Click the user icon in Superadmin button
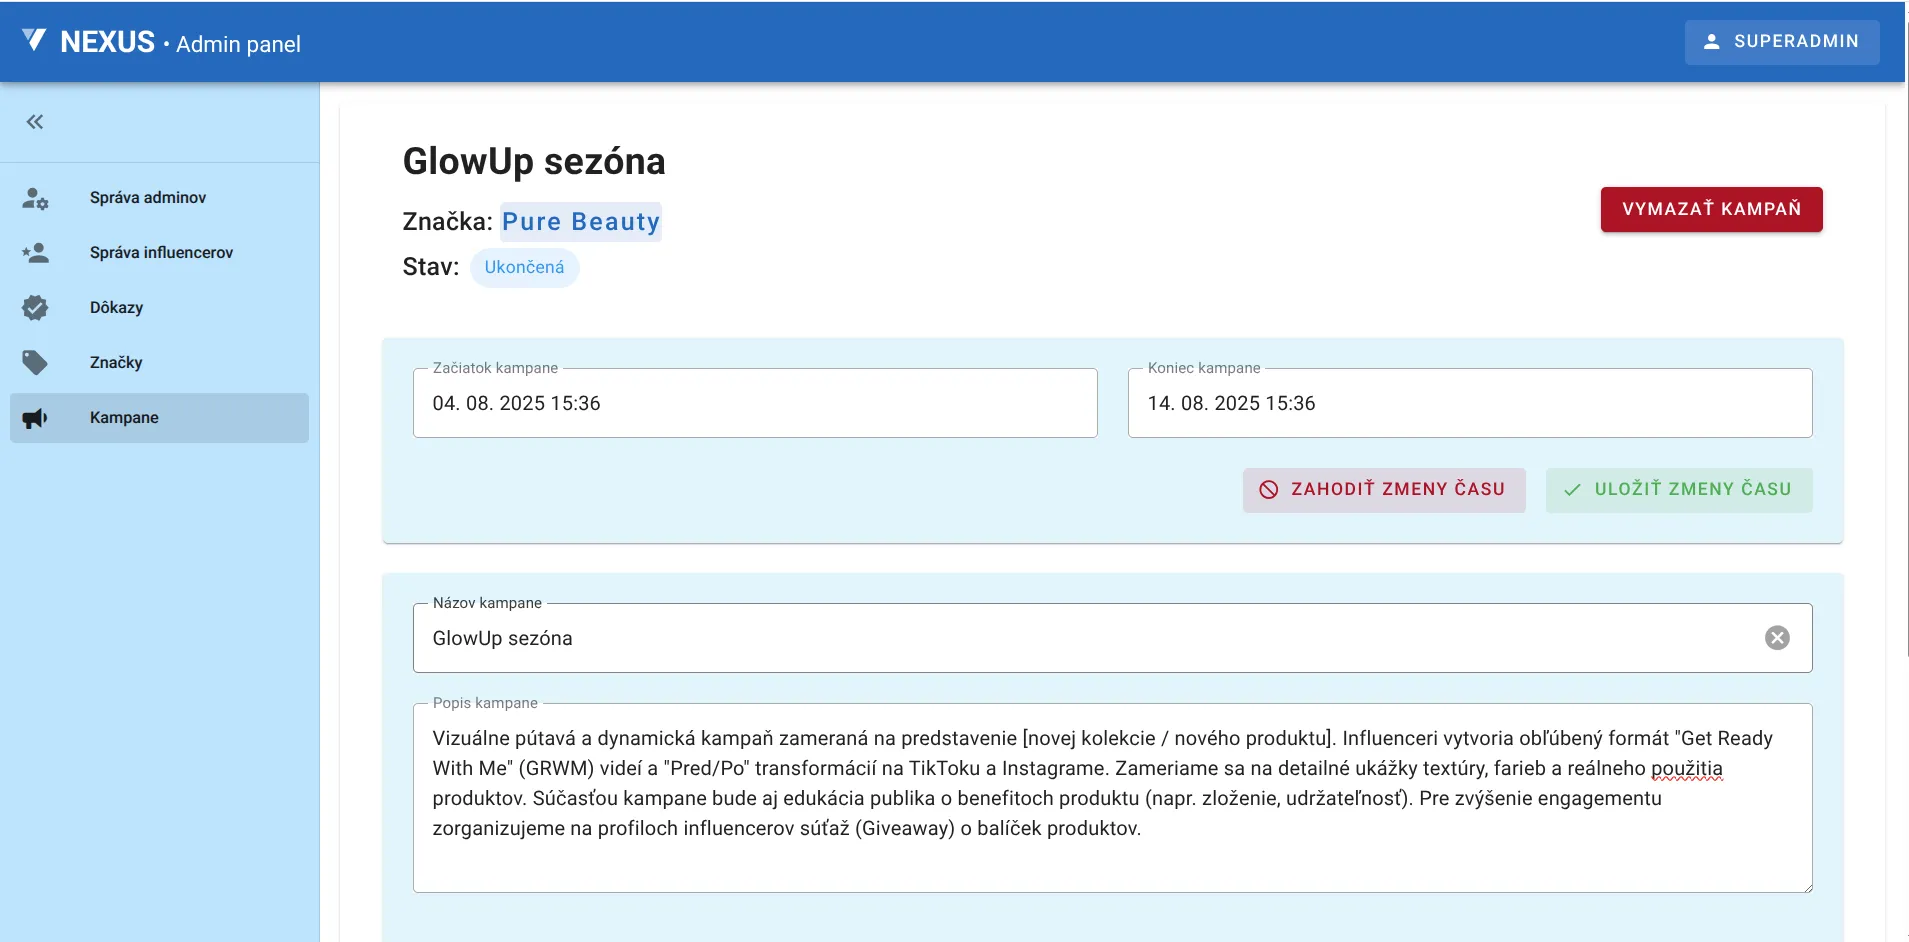 click(x=1711, y=42)
